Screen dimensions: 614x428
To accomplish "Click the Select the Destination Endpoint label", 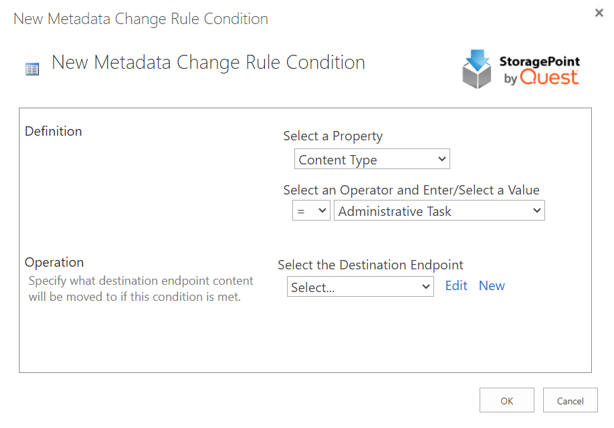I will pyautogui.click(x=370, y=265).
